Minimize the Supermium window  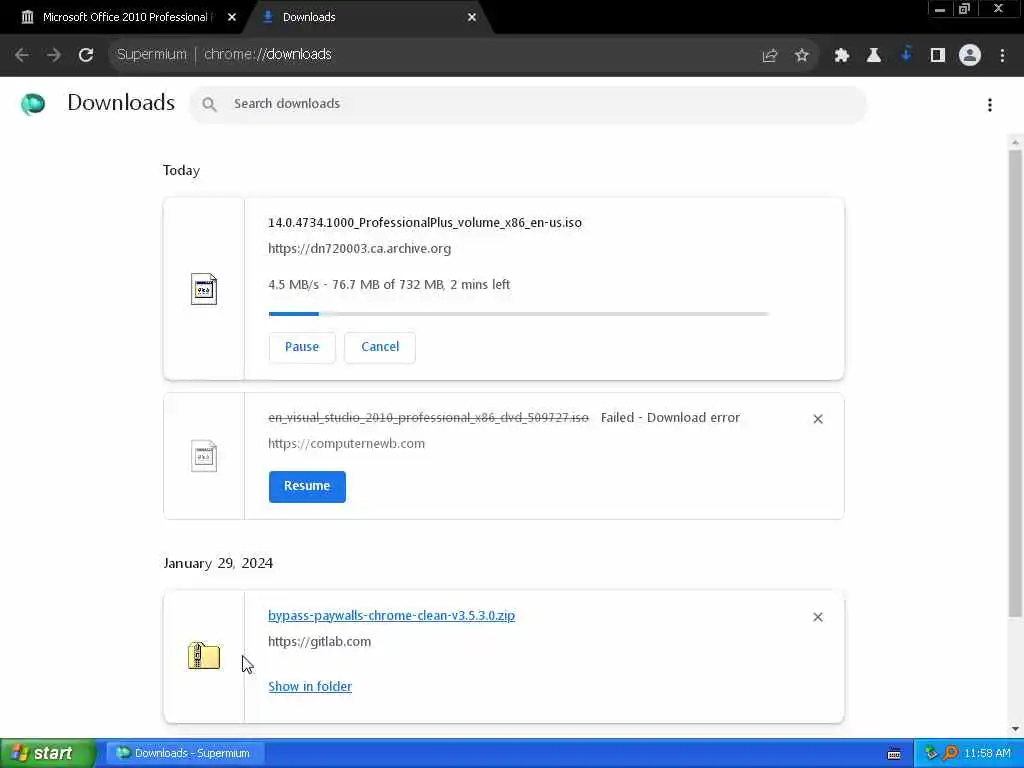tap(940, 9)
